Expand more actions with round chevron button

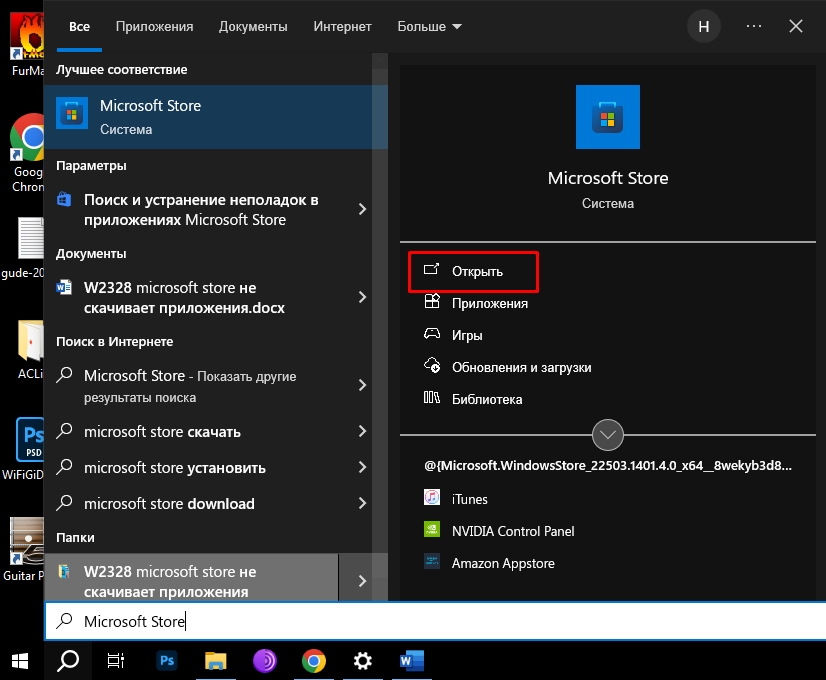pyautogui.click(x=607, y=435)
